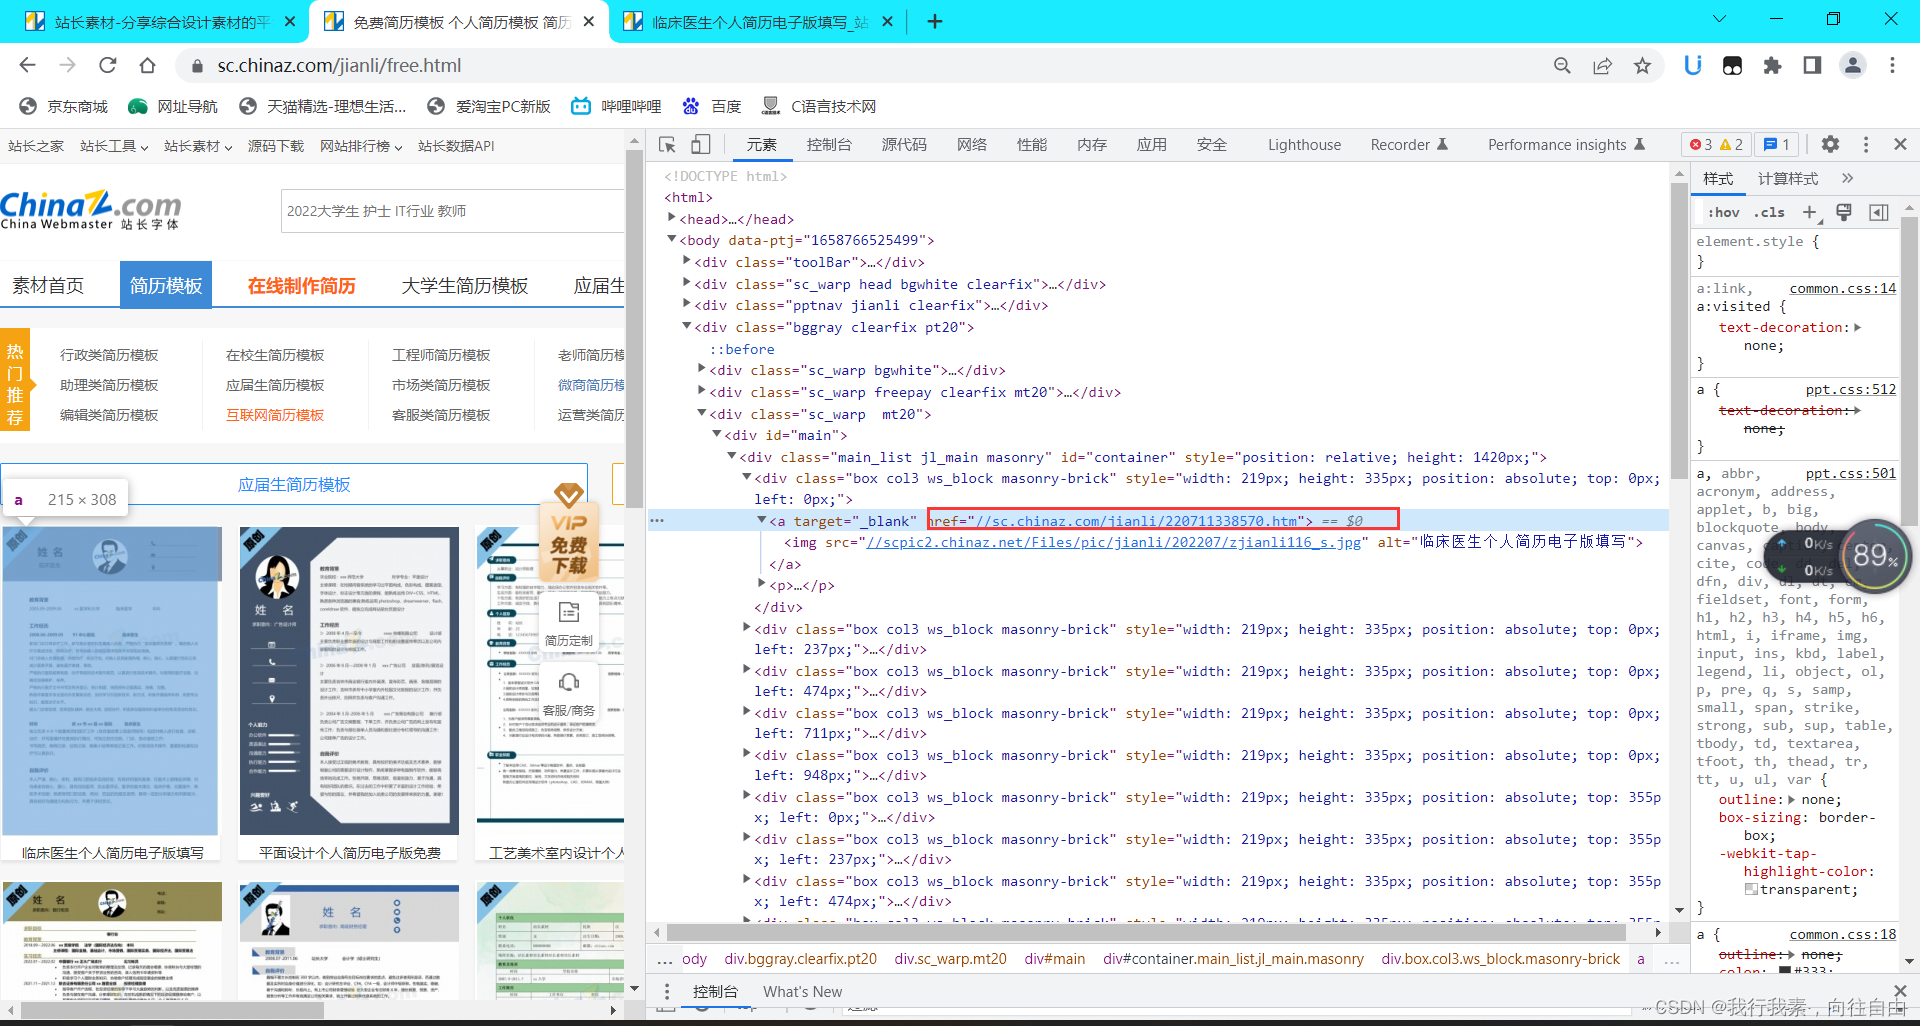Toggle the element state :hov panel
The height and width of the screenshot is (1026, 1920).
pyautogui.click(x=1724, y=212)
